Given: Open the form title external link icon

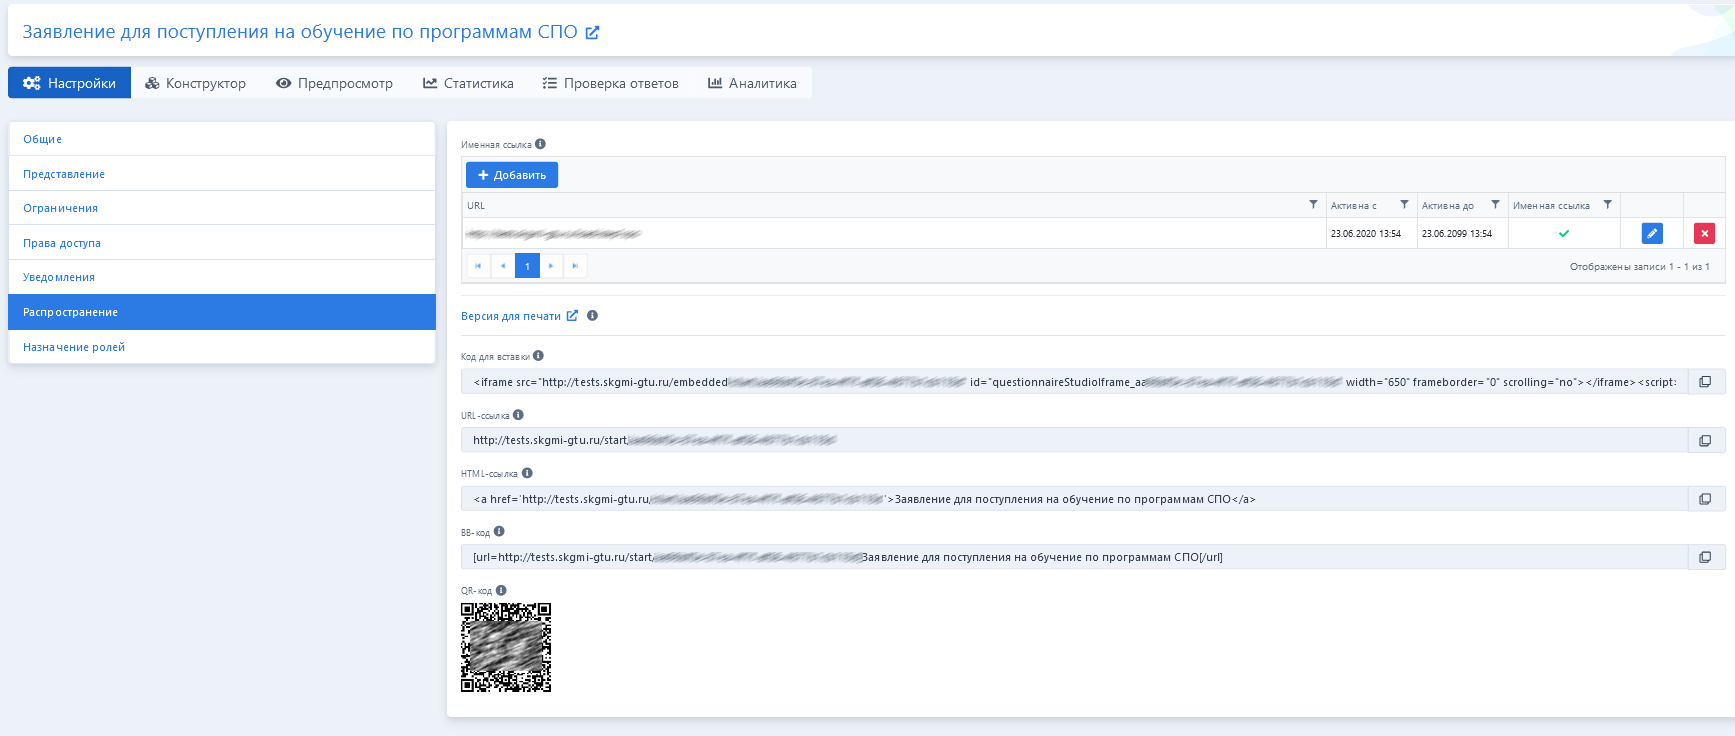Looking at the screenshot, I should [x=592, y=32].
